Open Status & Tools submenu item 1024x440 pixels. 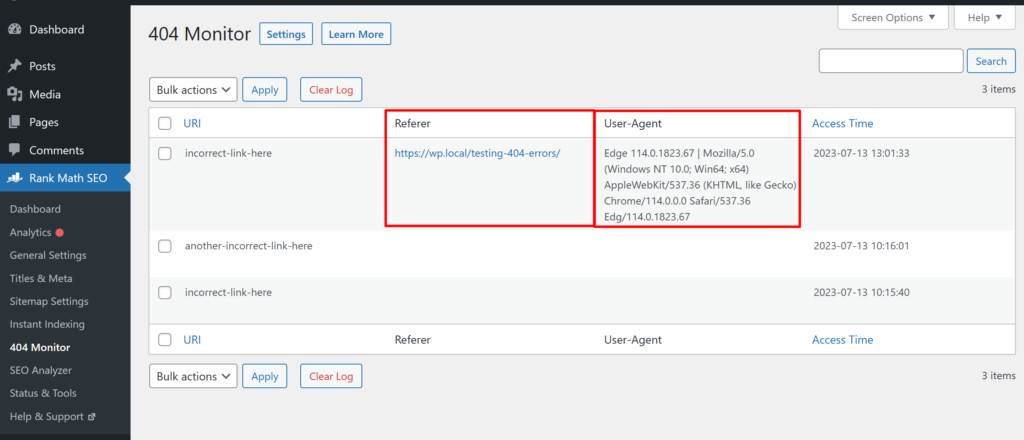tap(43, 393)
